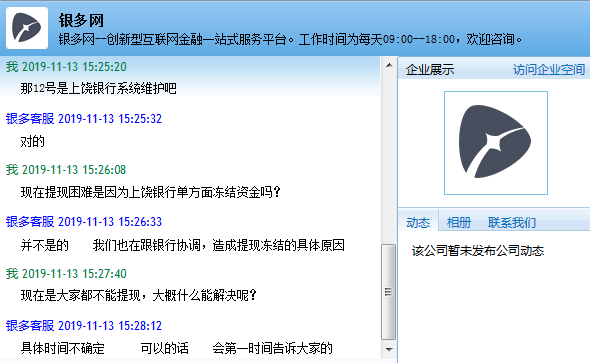Click the 银多客服 sender name at 15:25:32
The image size is (590, 363).
point(30,118)
